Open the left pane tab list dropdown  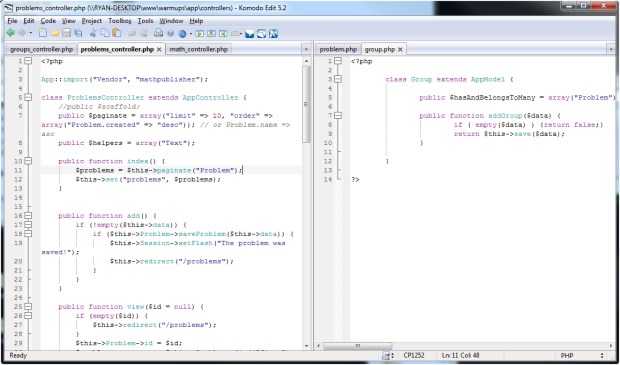pyautogui.click(x=306, y=49)
